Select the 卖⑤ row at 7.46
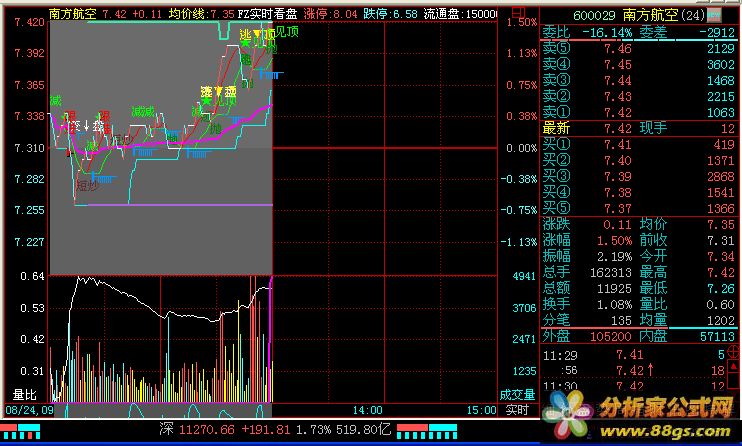The width and height of the screenshot is (742, 446). pos(638,48)
